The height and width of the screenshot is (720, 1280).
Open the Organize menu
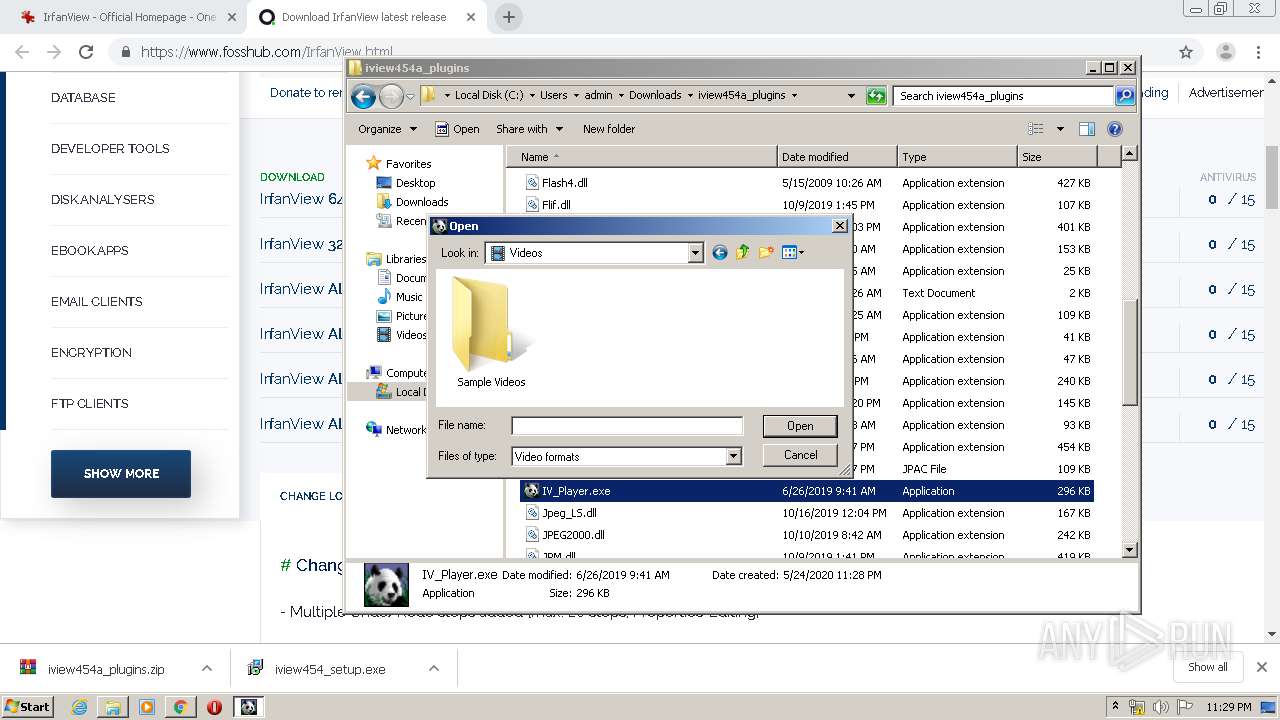click(x=387, y=129)
